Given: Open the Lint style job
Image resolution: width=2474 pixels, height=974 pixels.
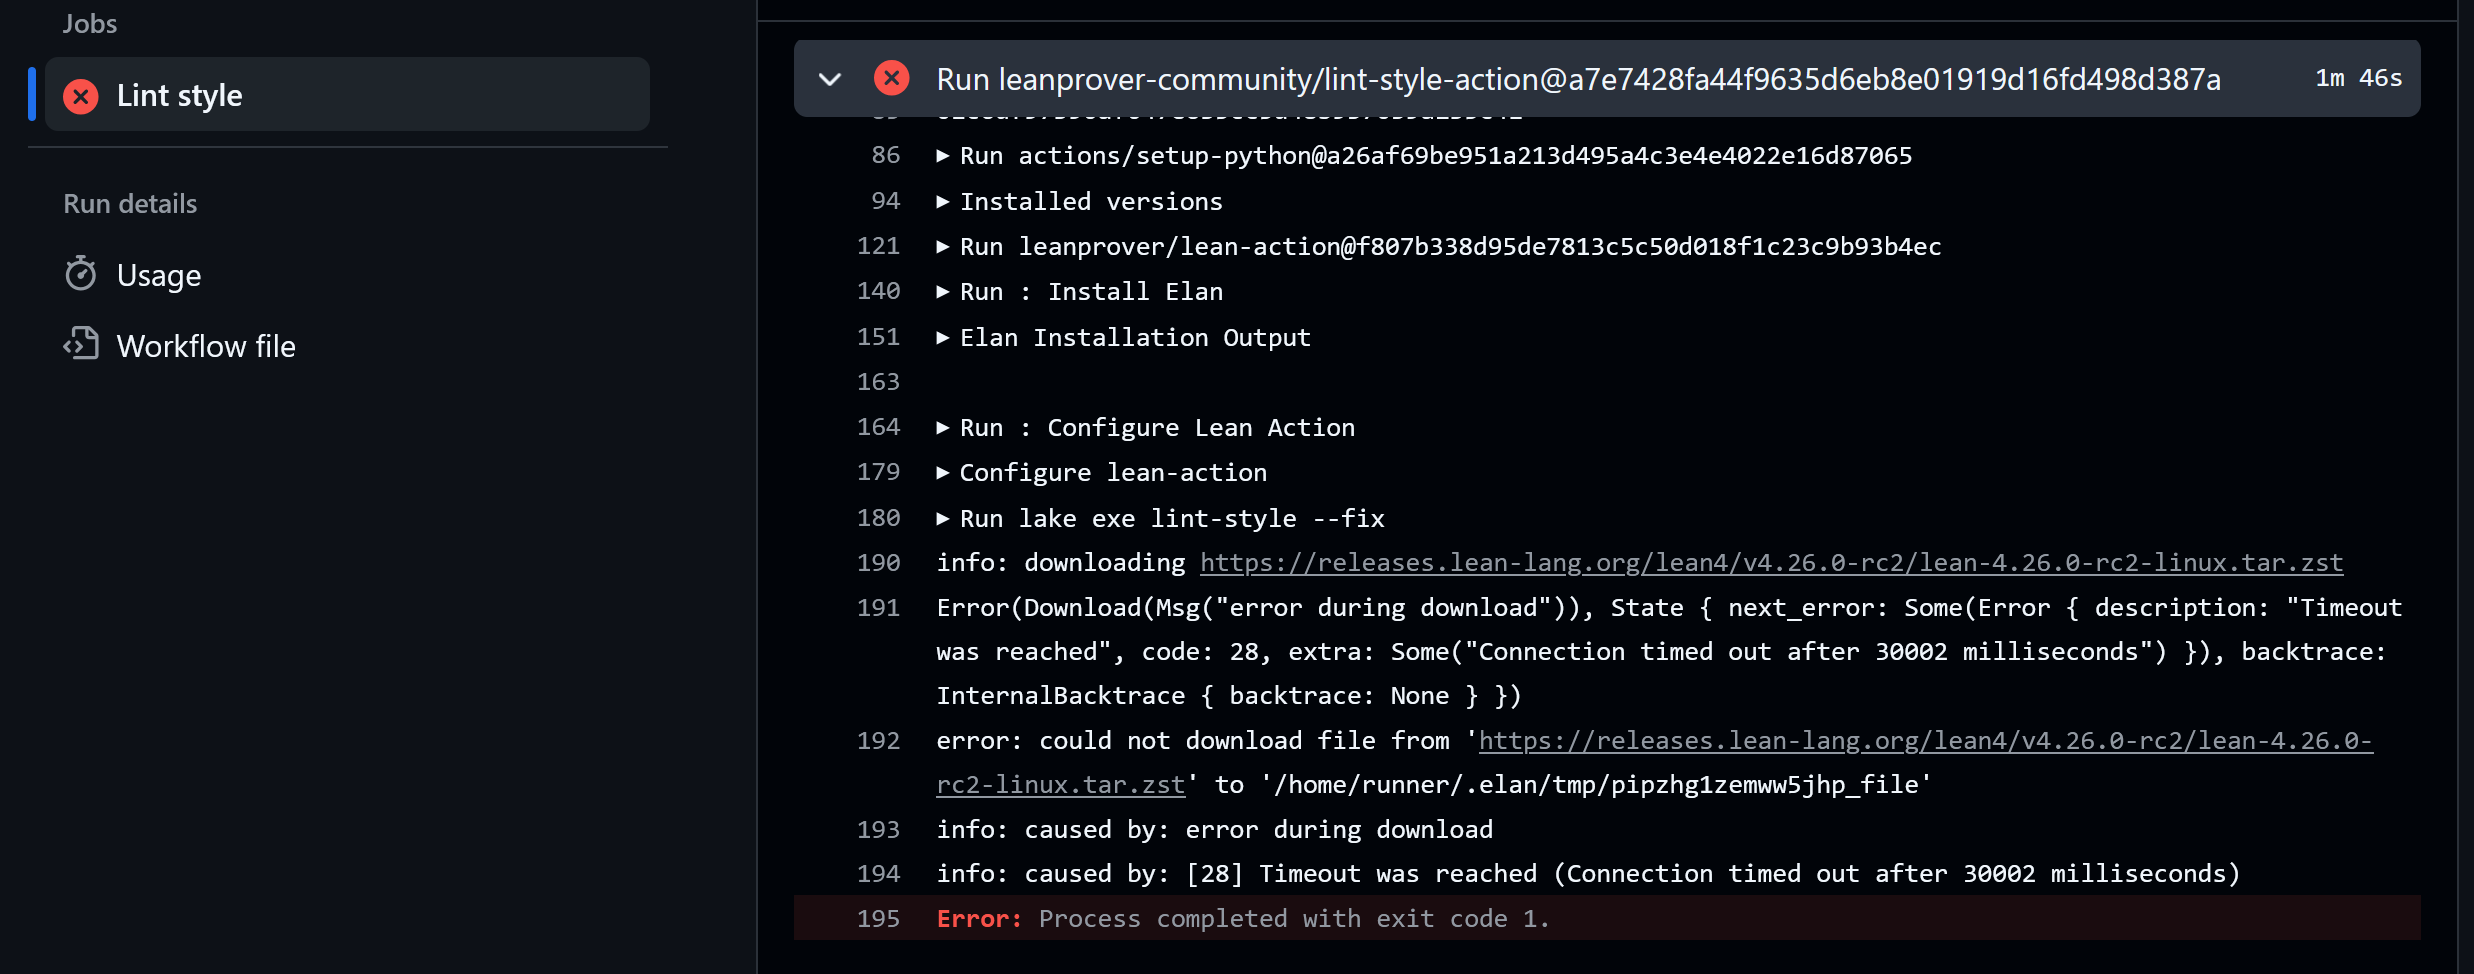Looking at the screenshot, I should coord(180,95).
